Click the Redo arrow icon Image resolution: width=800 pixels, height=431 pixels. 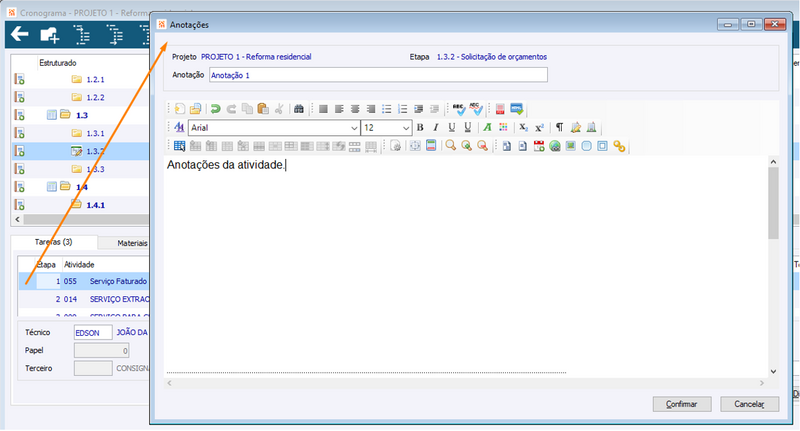[231, 109]
